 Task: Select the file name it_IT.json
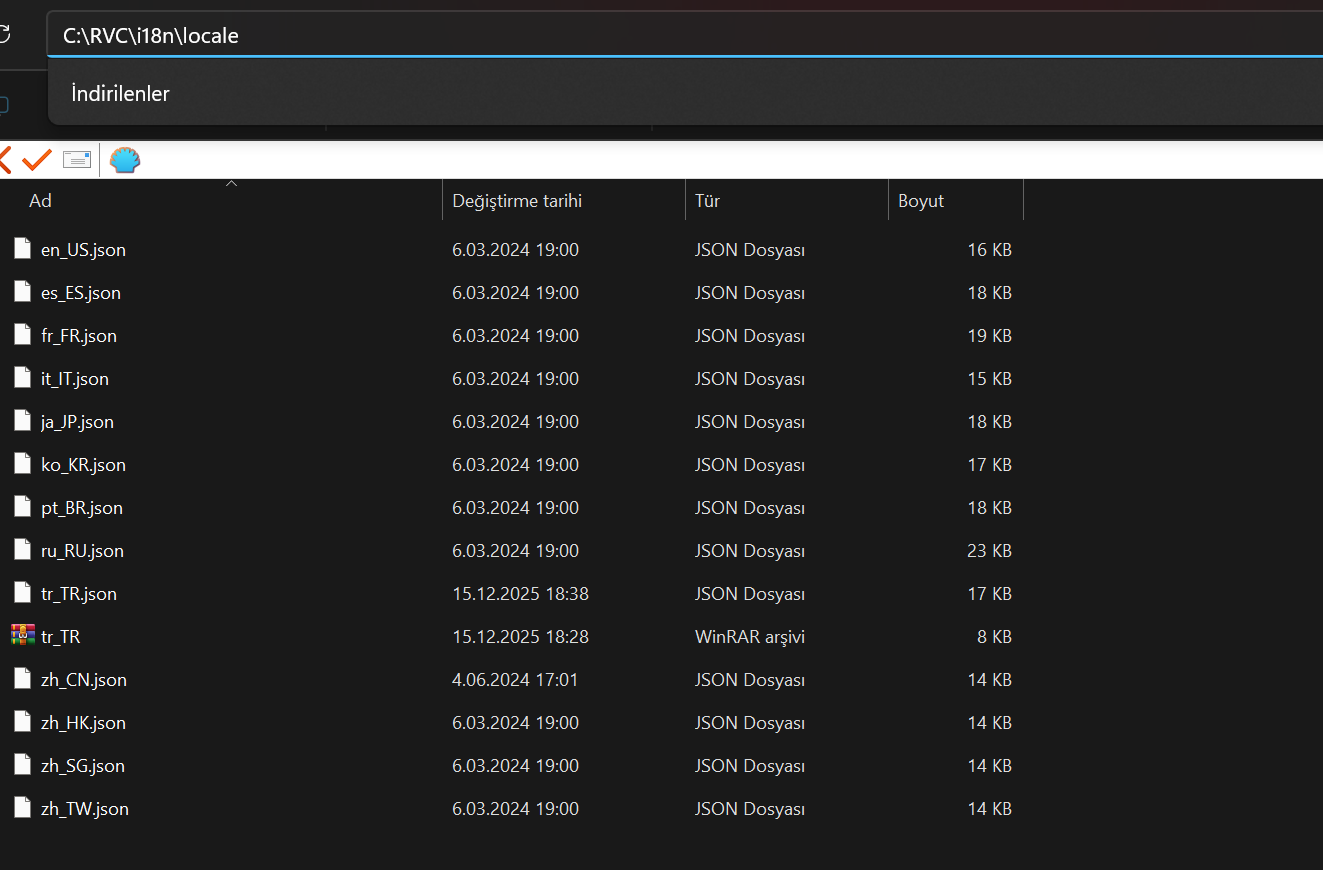pyautogui.click(x=75, y=379)
